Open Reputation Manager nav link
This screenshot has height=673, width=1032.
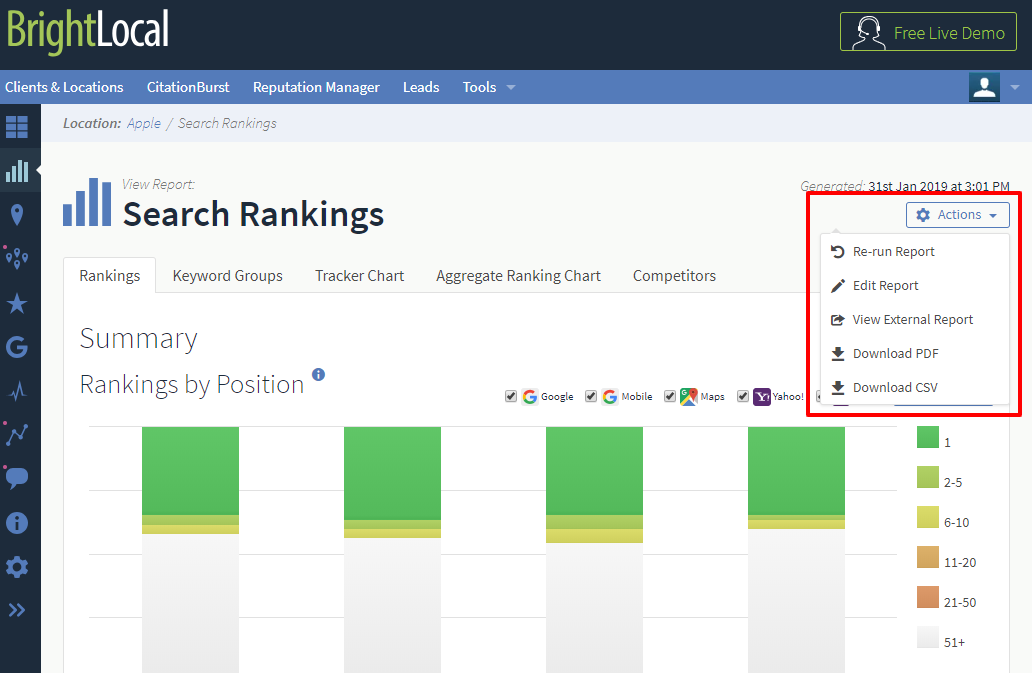[316, 87]
